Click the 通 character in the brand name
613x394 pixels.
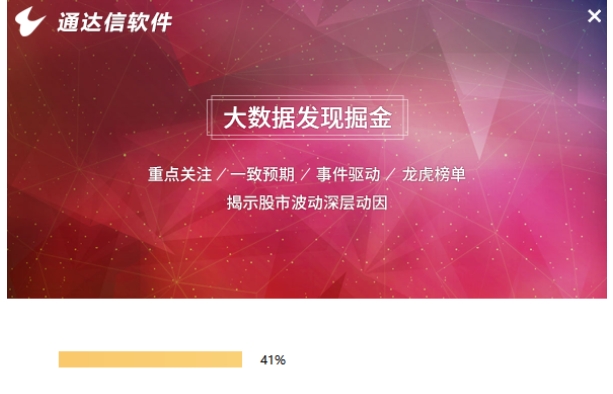click(x=69, y=22)
